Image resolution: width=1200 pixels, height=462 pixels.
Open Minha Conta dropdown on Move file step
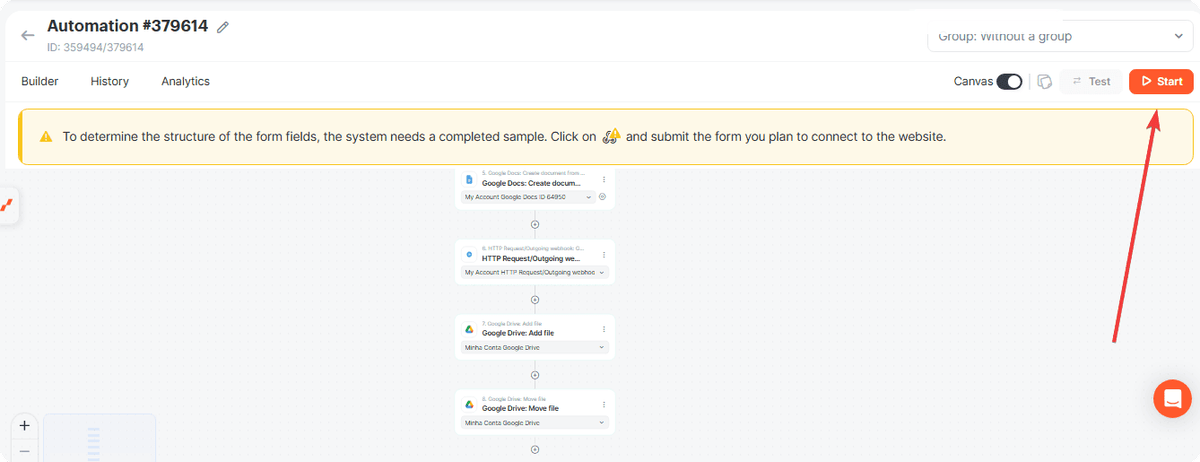pos(535,423)
